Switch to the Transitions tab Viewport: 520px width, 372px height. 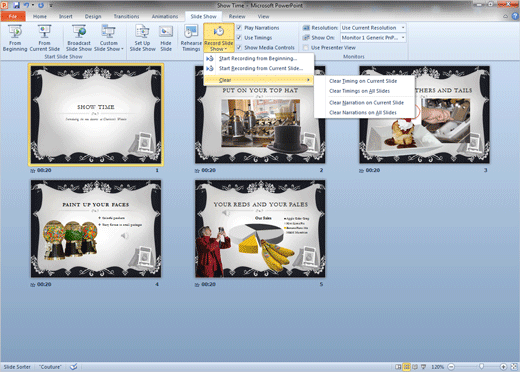click(x=126, y=16)
